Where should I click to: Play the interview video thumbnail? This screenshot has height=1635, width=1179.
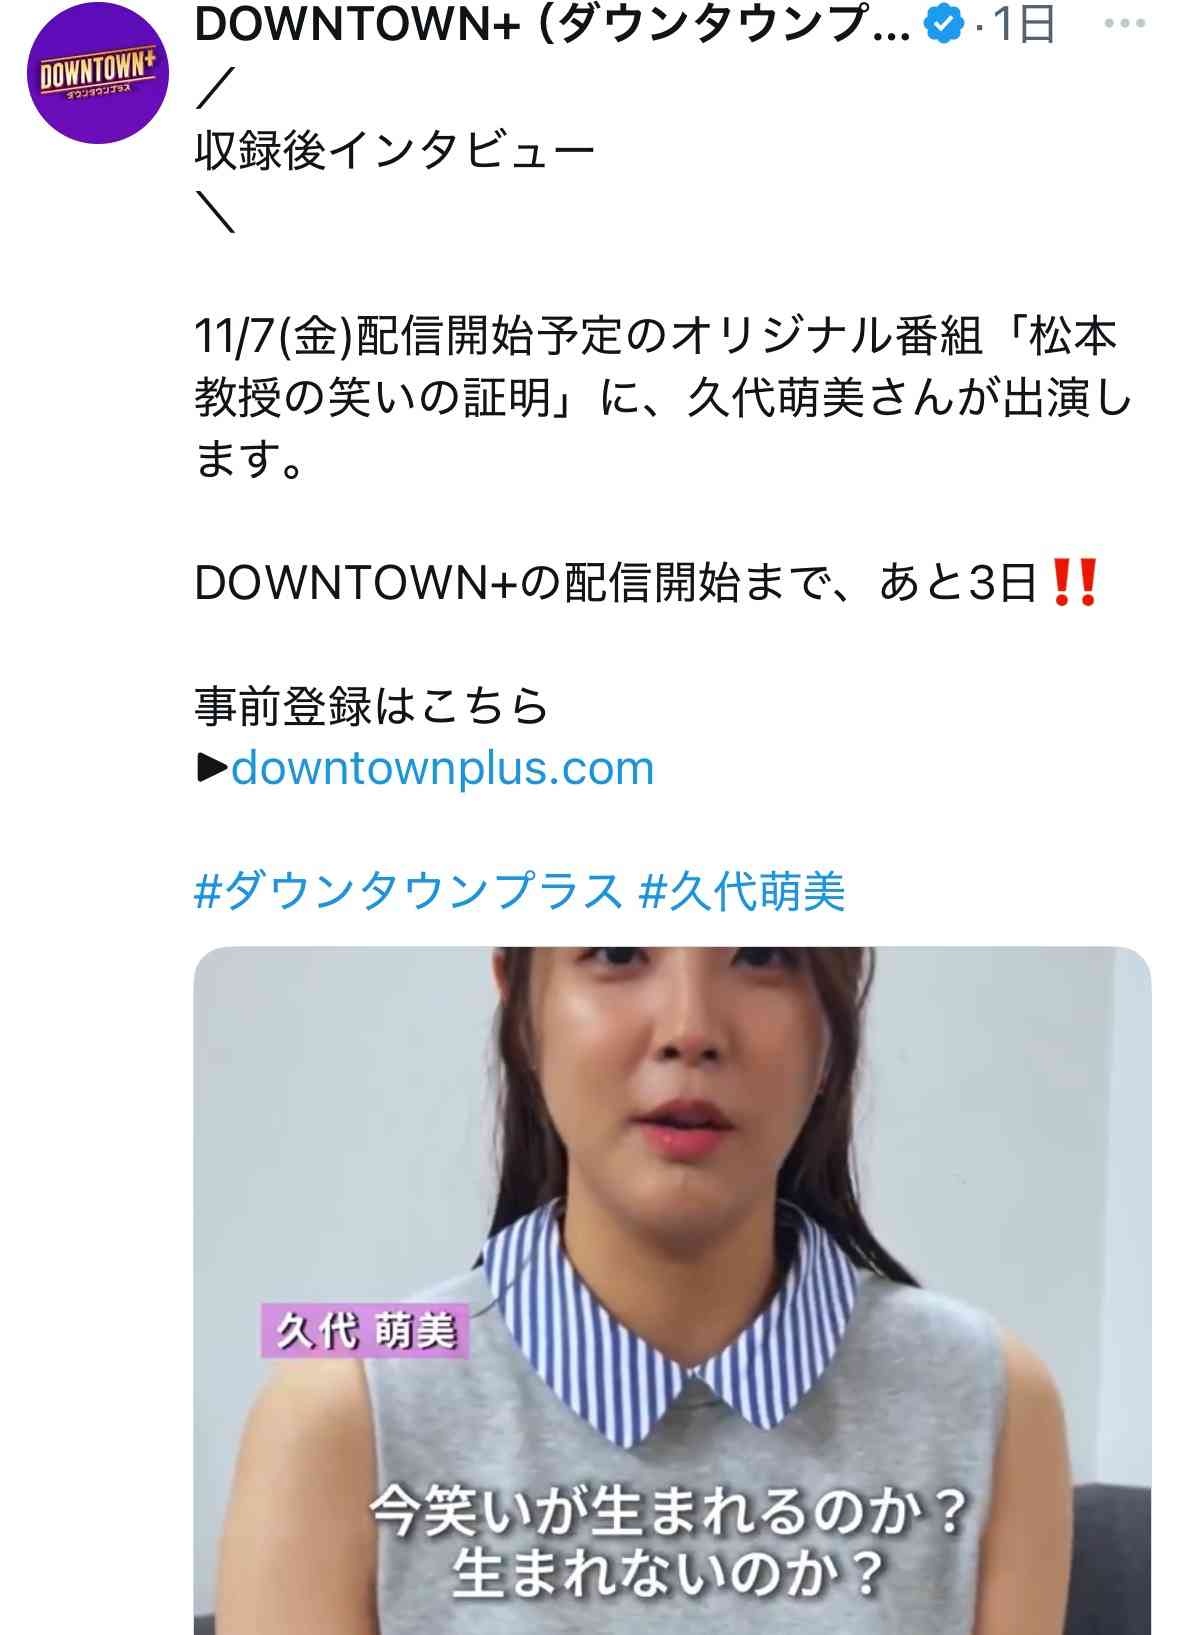pos(672,1290)
